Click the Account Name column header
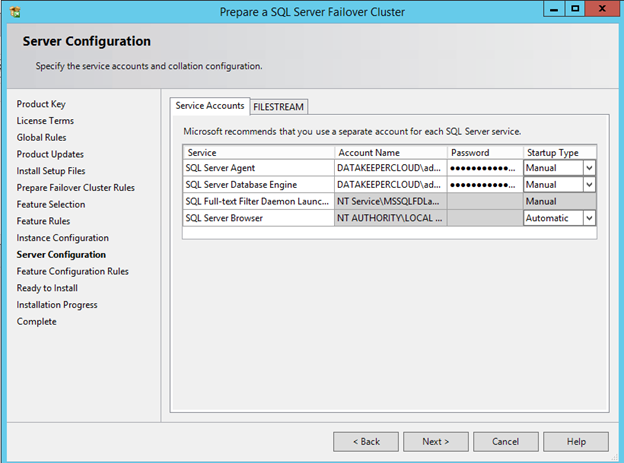Screen dimensions: 624x463 point(390,152)
